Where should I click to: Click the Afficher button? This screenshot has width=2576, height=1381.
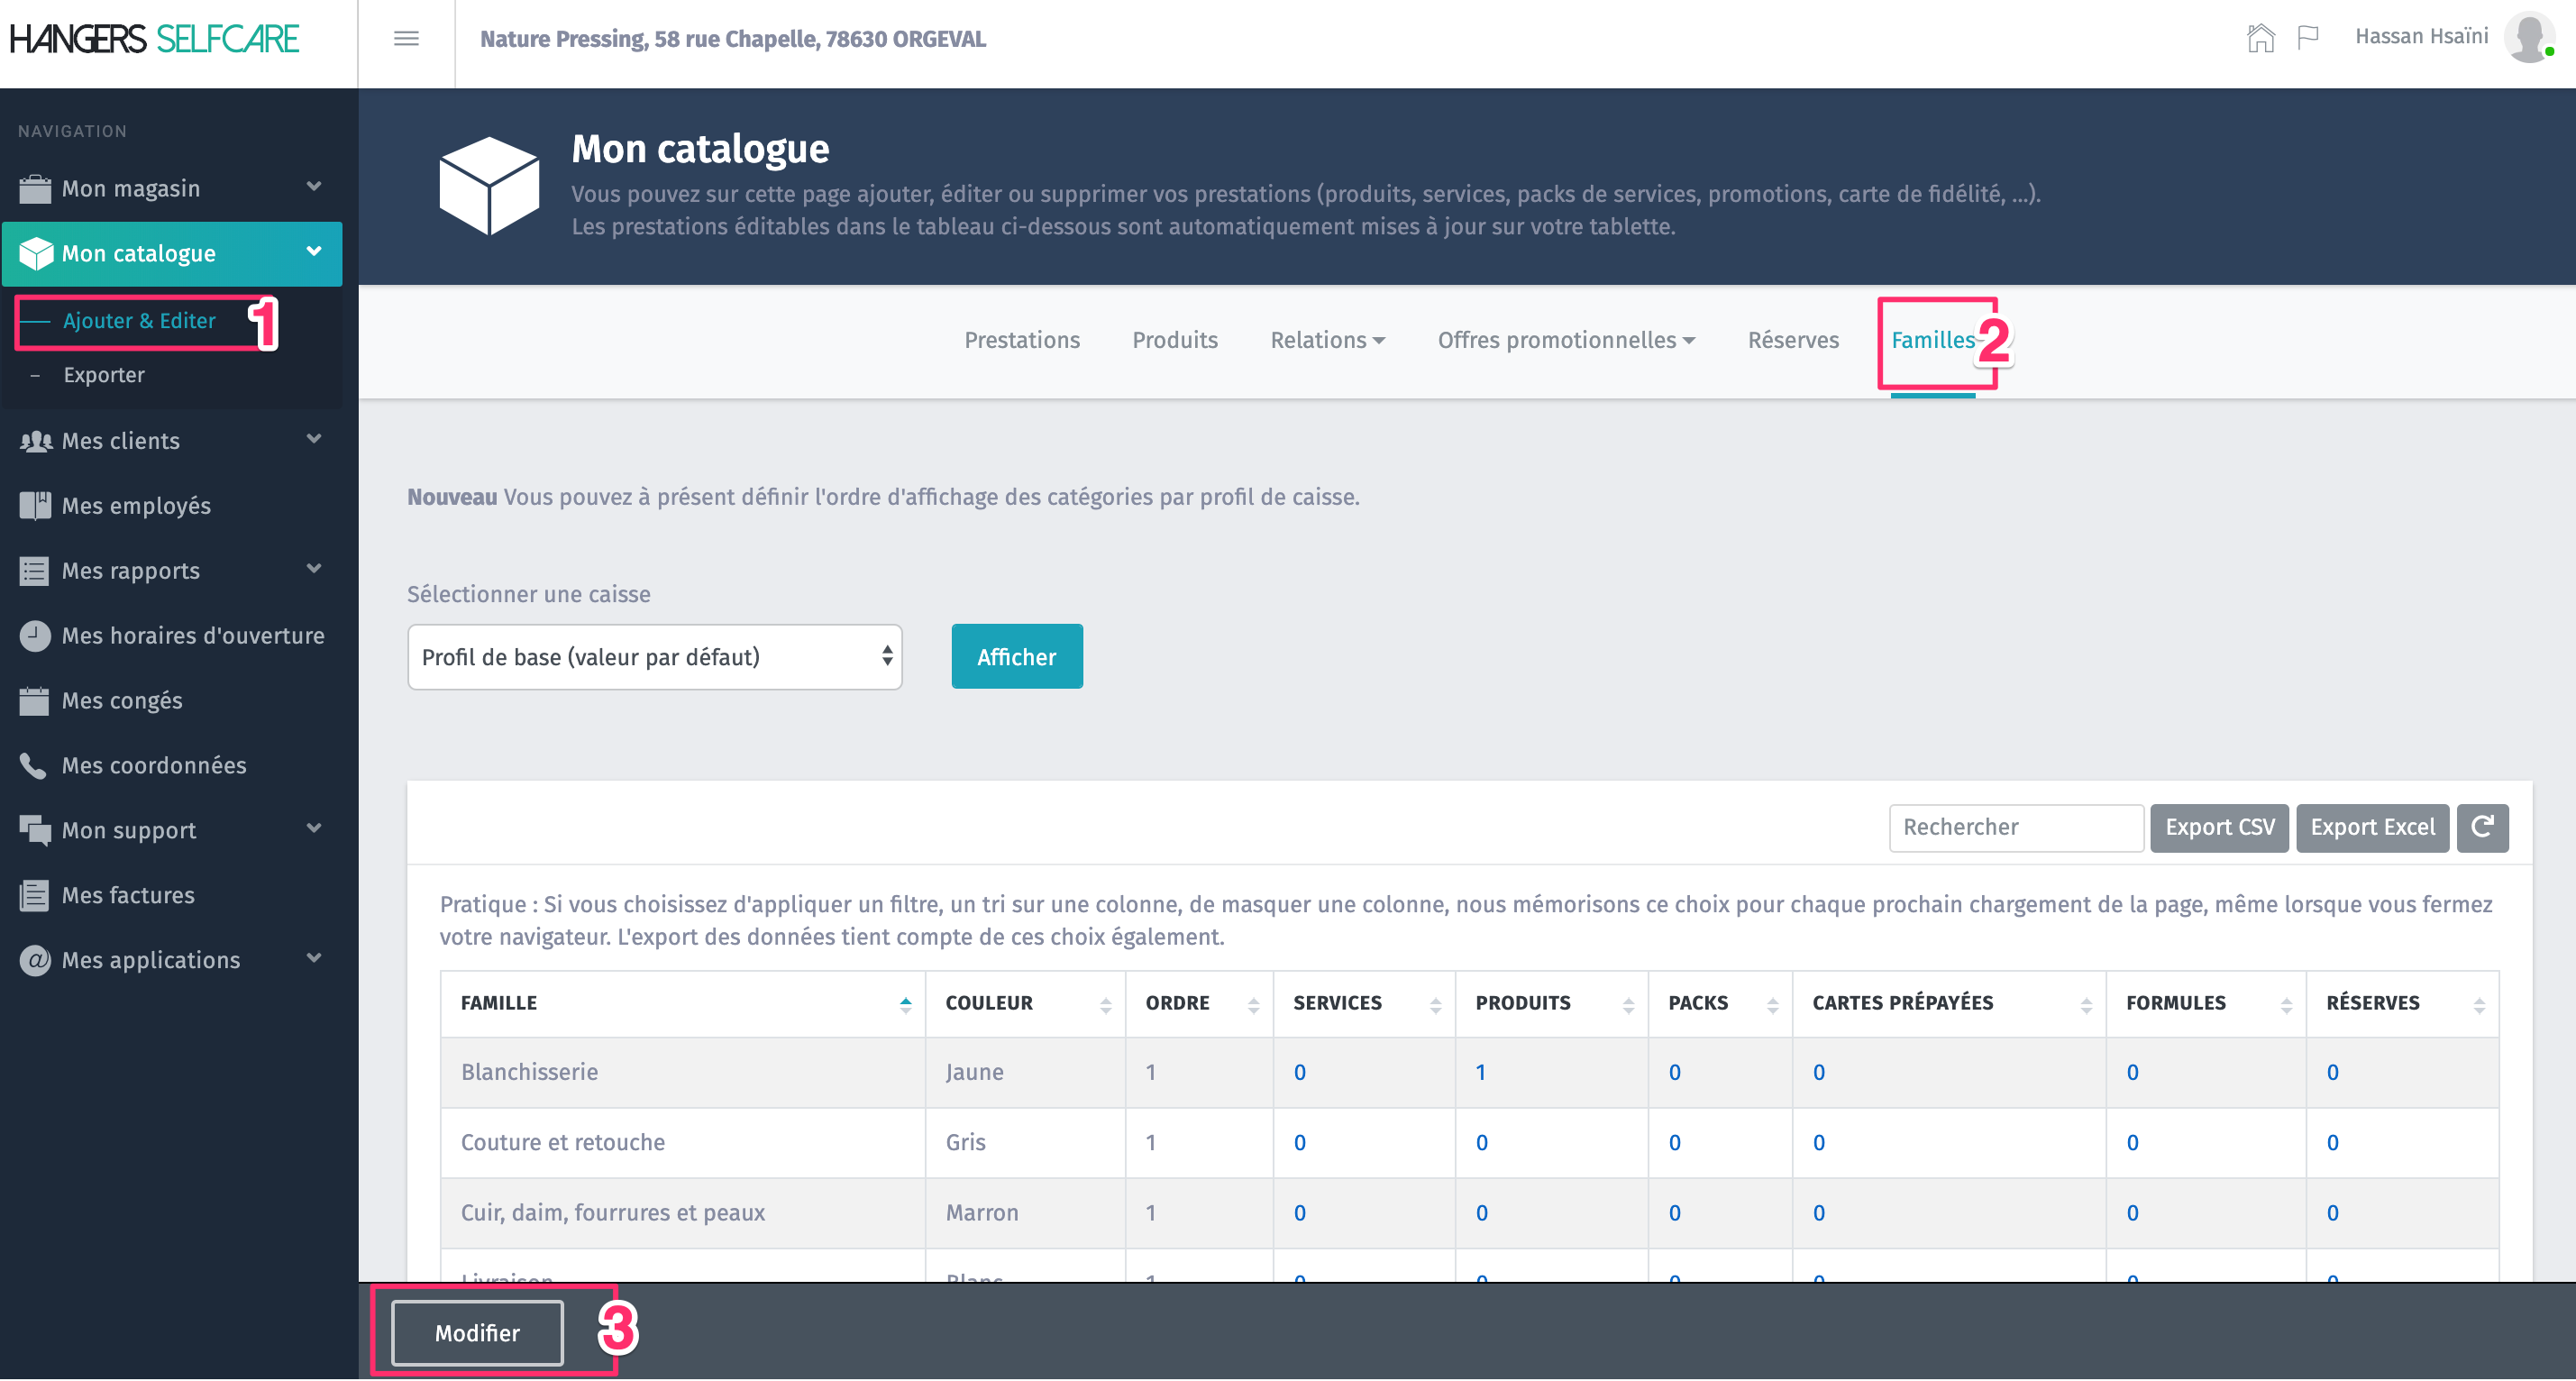click(x=1016, y=657)
